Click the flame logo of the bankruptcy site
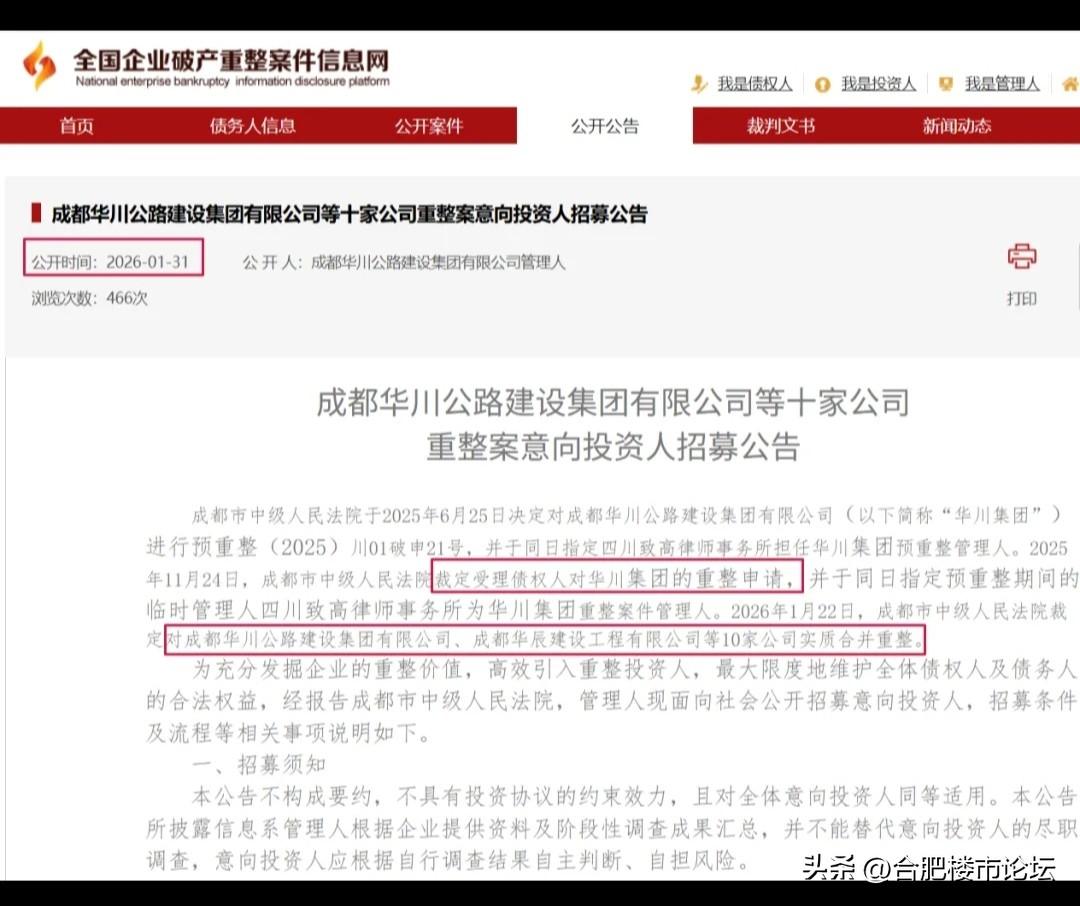 (39, 65)
